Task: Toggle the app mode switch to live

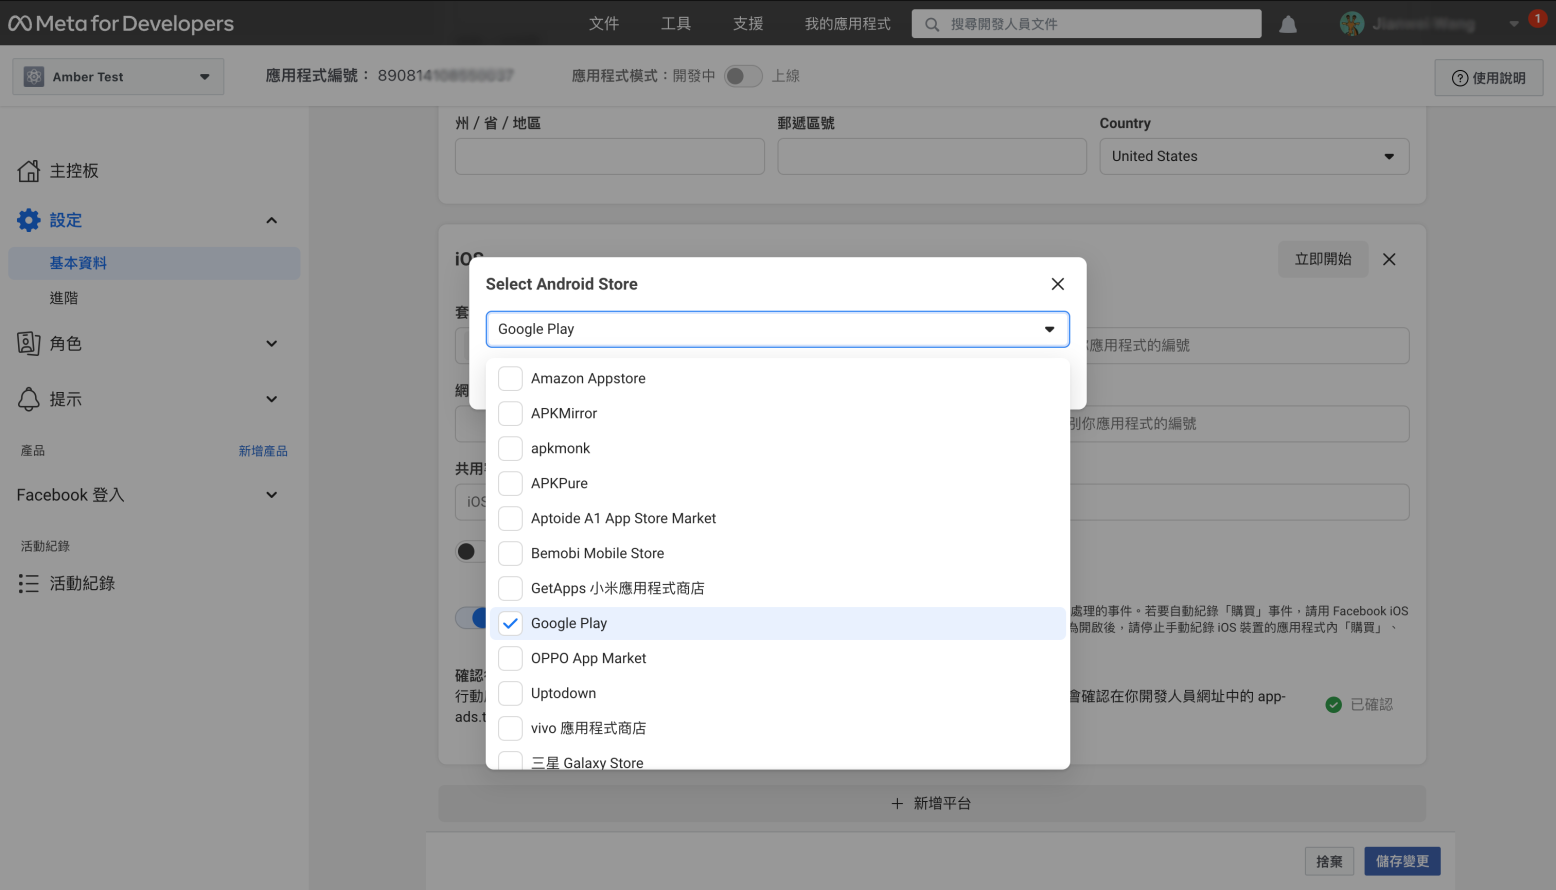Action: 743,76
